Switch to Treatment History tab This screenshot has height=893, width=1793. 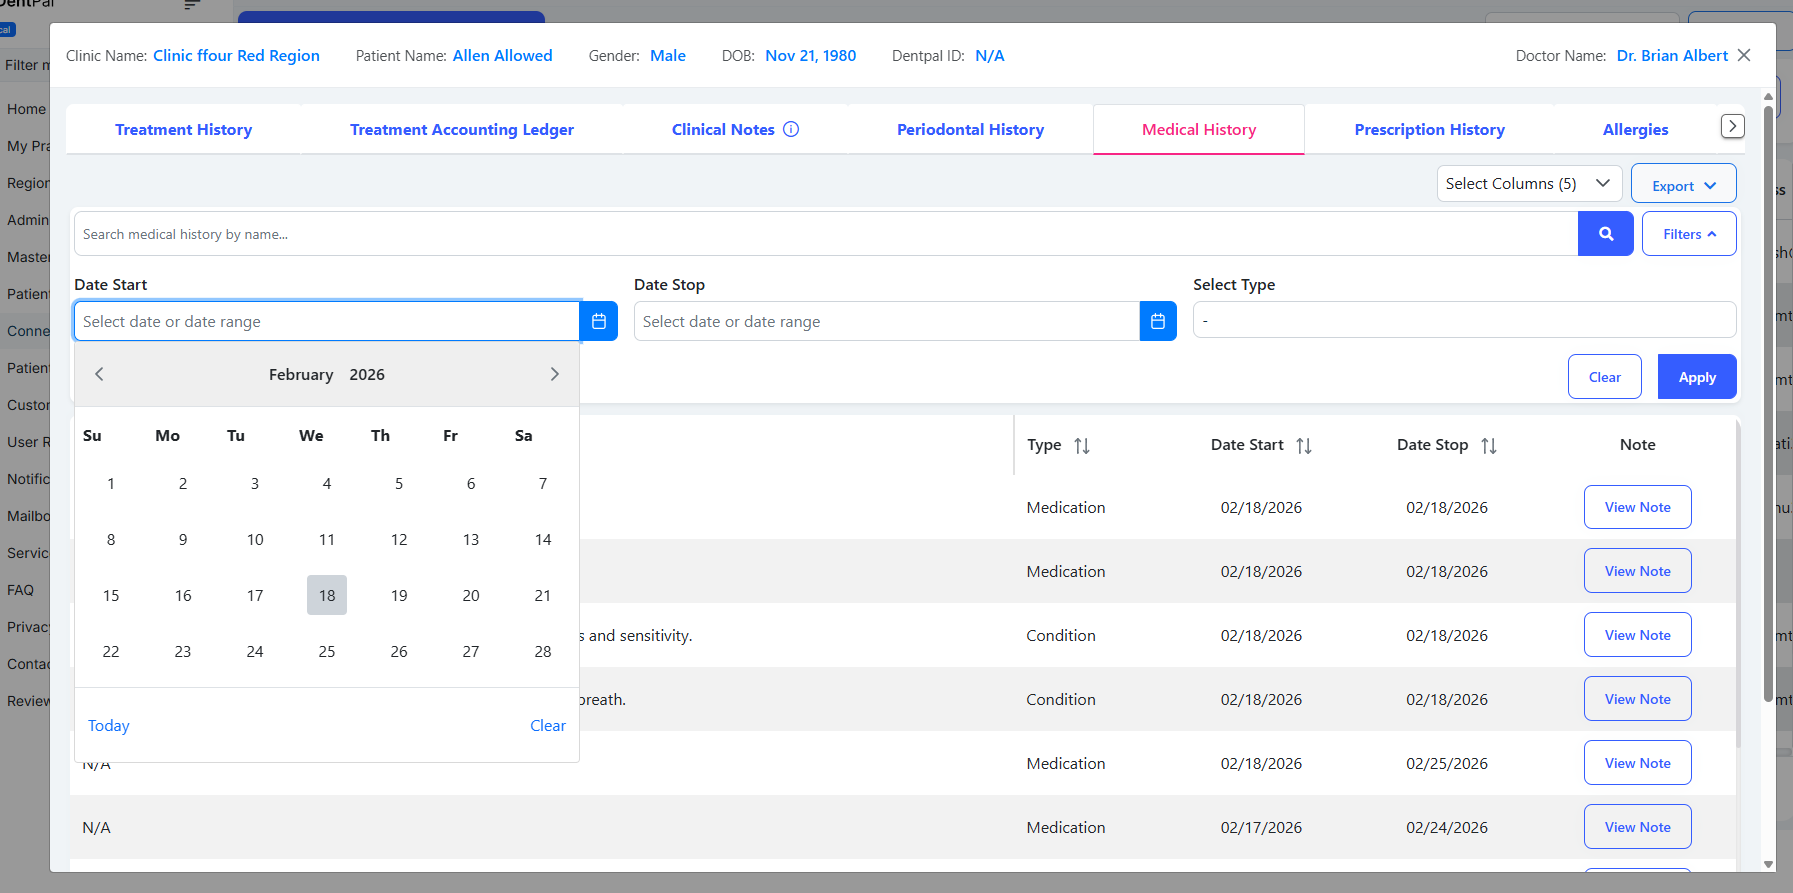click(183, 130)
